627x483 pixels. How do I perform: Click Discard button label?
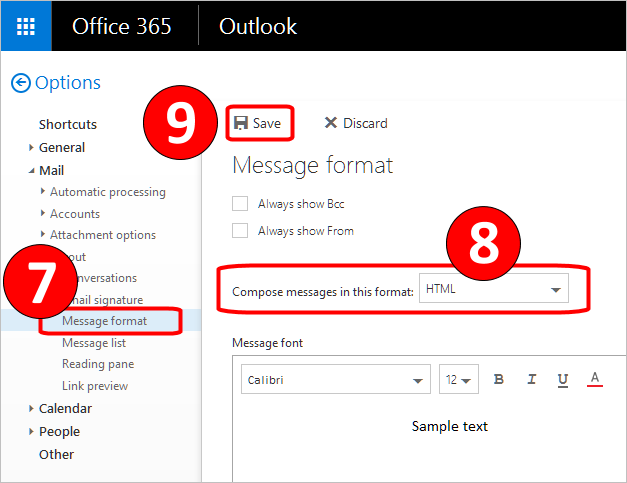coord(365,123)
